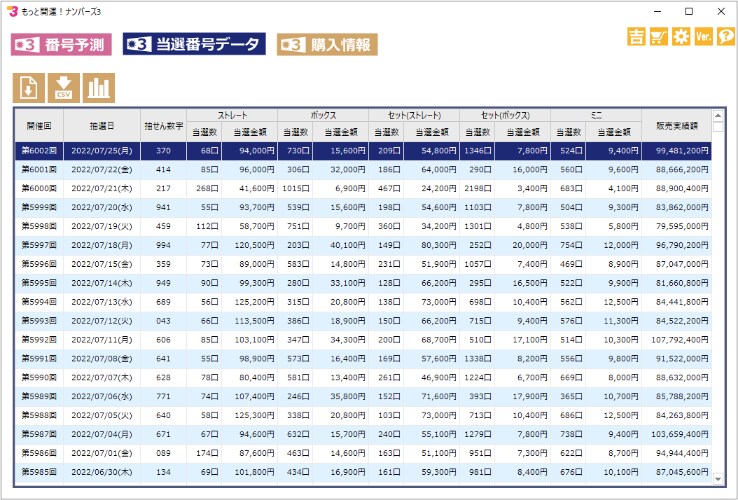
Task: Click sales amount 99,481,200円
Action: coord(682,151)
